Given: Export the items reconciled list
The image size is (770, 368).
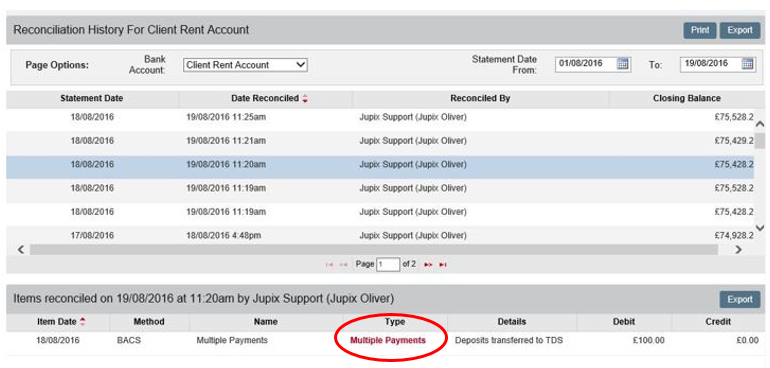Looking at the screenshot, I should 740,299.
